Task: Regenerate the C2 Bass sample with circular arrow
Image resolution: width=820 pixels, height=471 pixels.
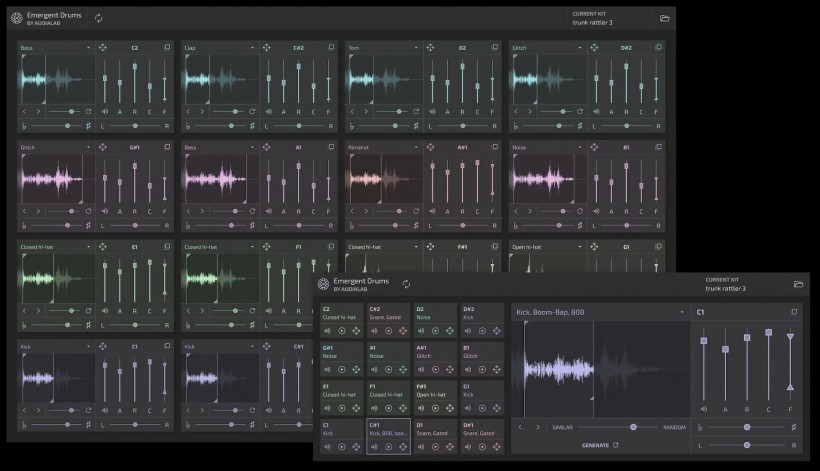Action: (88, 112)
